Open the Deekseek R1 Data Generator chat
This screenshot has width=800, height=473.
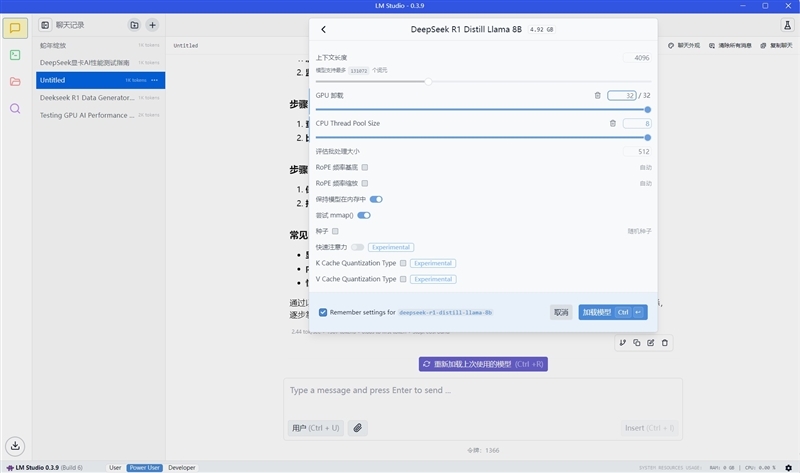pyautogui.click(x=101, y=97)
